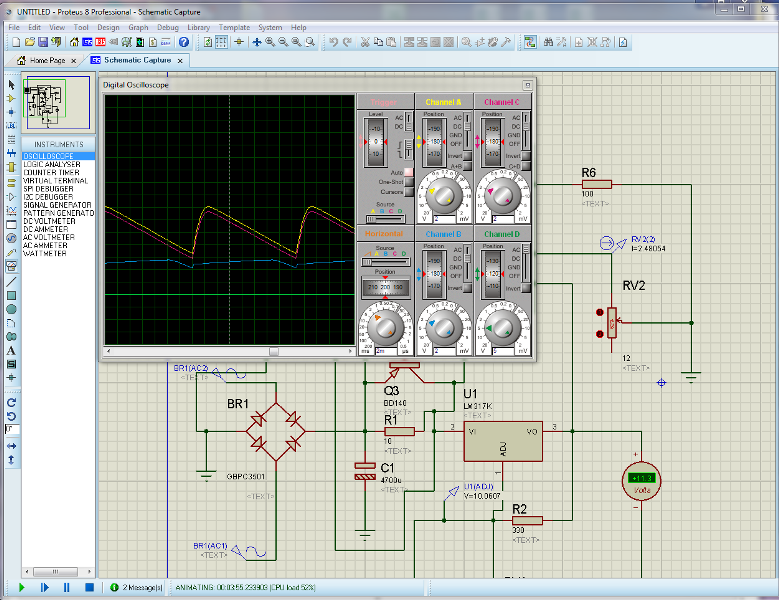Click the undo arrow icon

coord(333,42)
